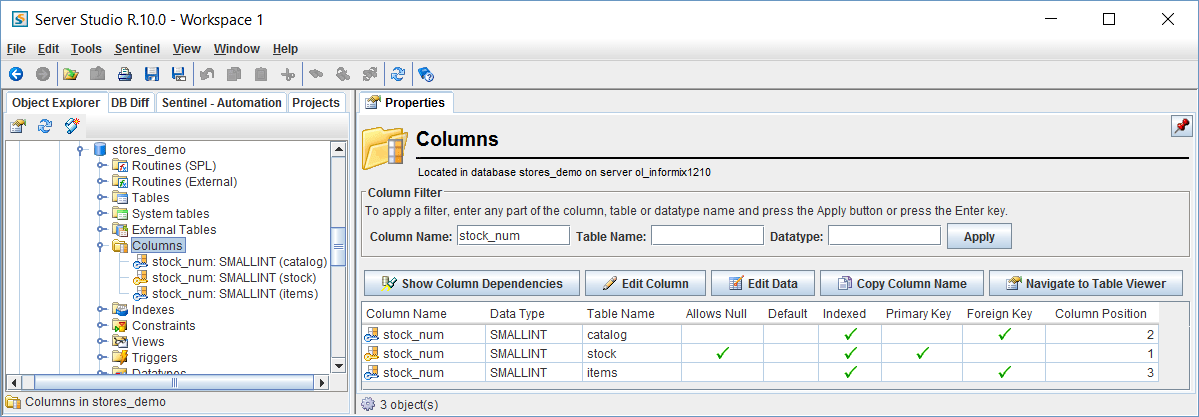Image resolution: width=1199 pixels, height=417 pixels.
Task: Click Allows Null checkmark for stock table row
Action: pyautogui.click(x=723, y=353)
